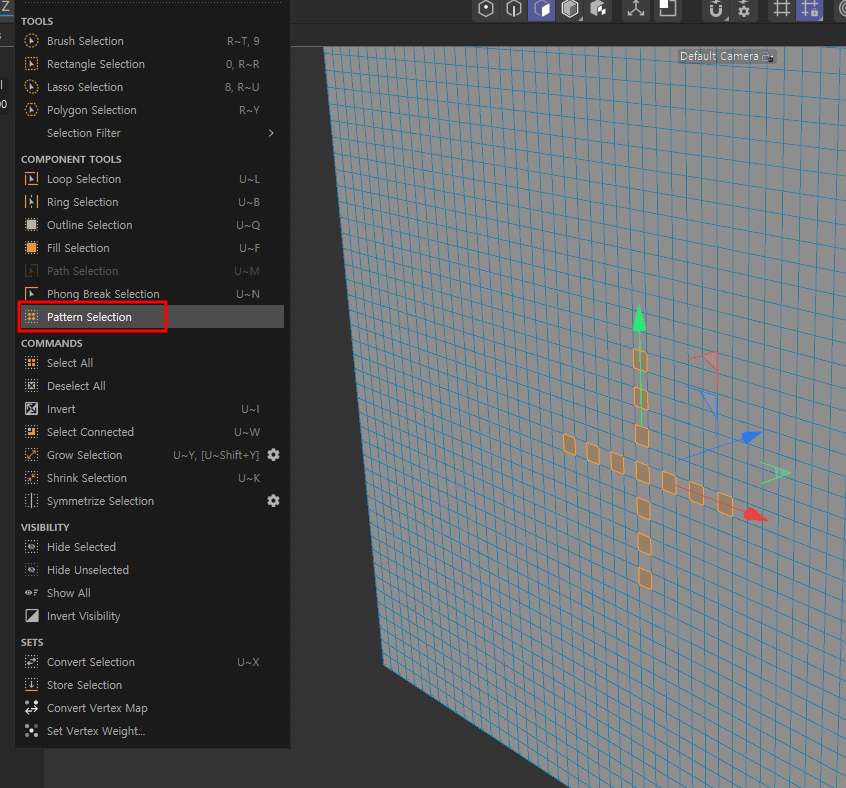Click Shrink Selection entry
The width and height of the screenshot is (846, 788).
[x=153, y=478]
